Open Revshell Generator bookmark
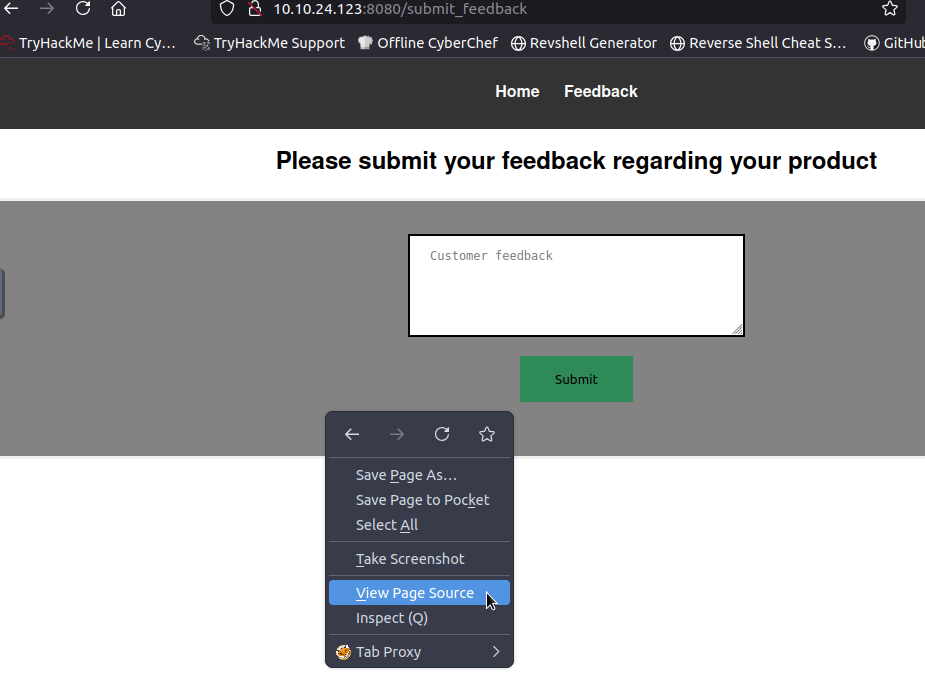The height and width of the screenshot is (683, 925). click(x=584, y=43)
